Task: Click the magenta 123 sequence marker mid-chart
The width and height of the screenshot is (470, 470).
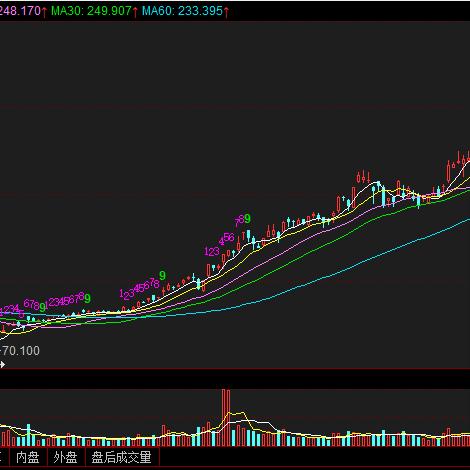Action: [212, 251]
